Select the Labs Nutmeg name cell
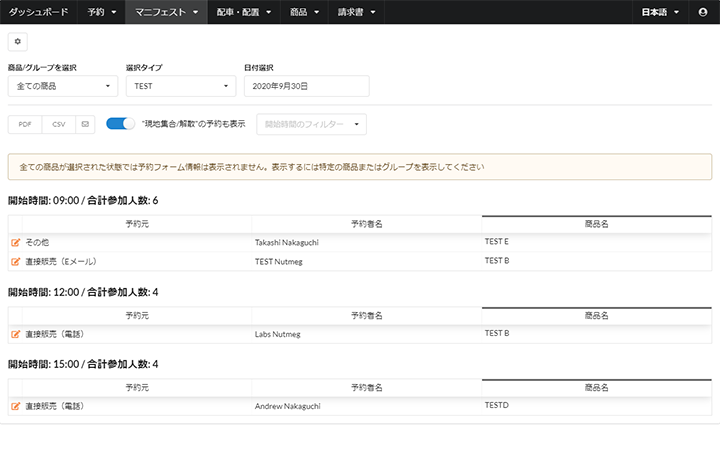The height and width of the screenshot is (450, 720). (366, 334)
